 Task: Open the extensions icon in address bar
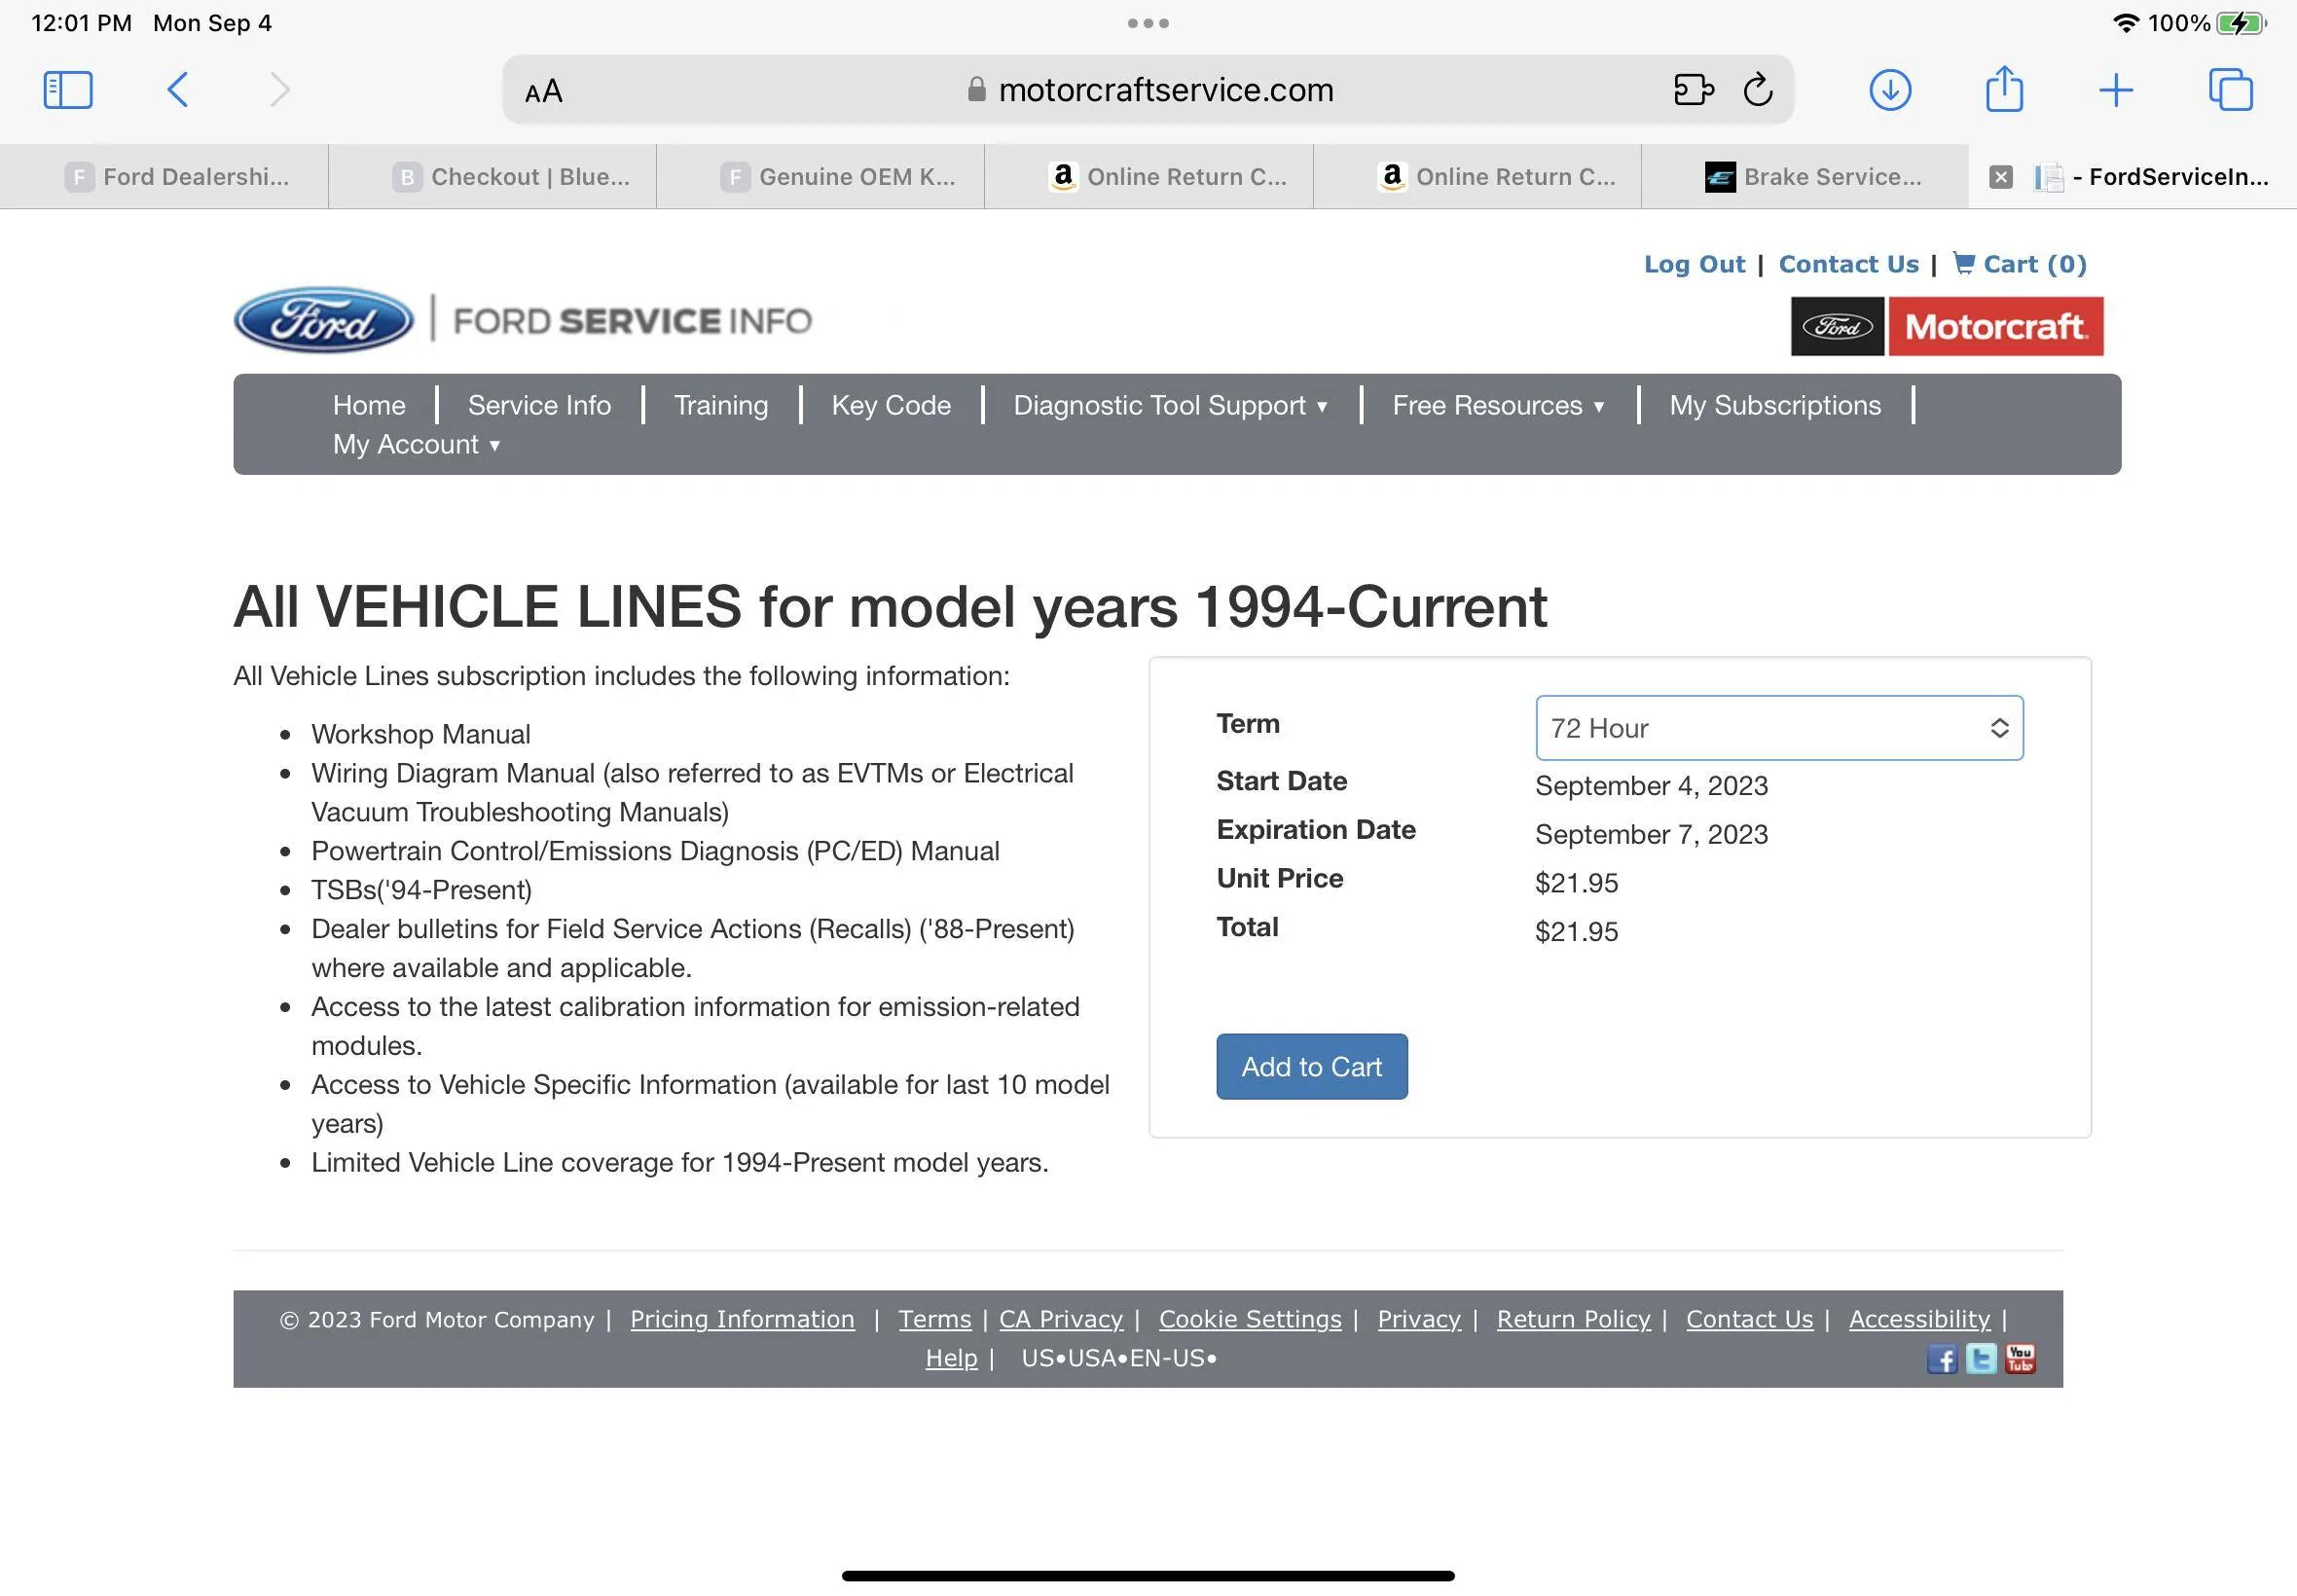tap(1693, 90)
